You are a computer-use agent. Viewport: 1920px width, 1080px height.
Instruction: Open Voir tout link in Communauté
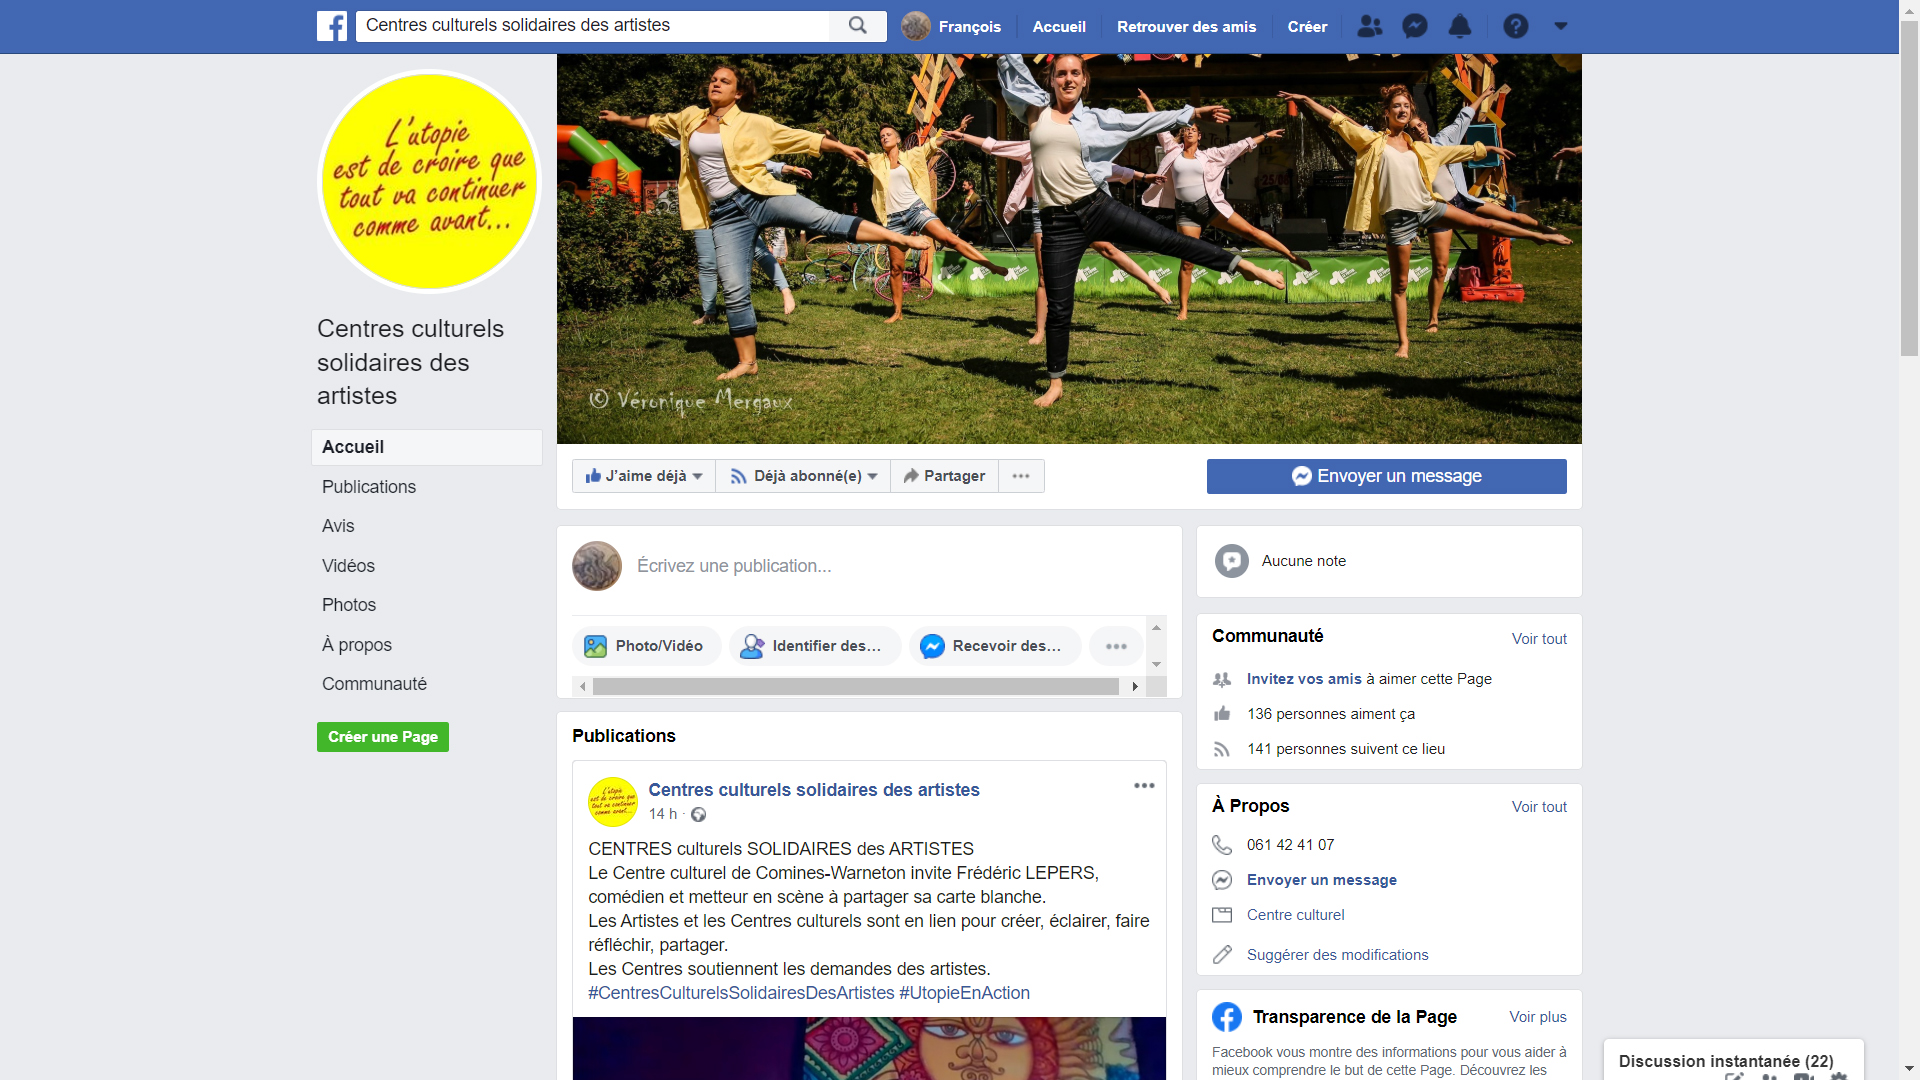(1538, 639)
